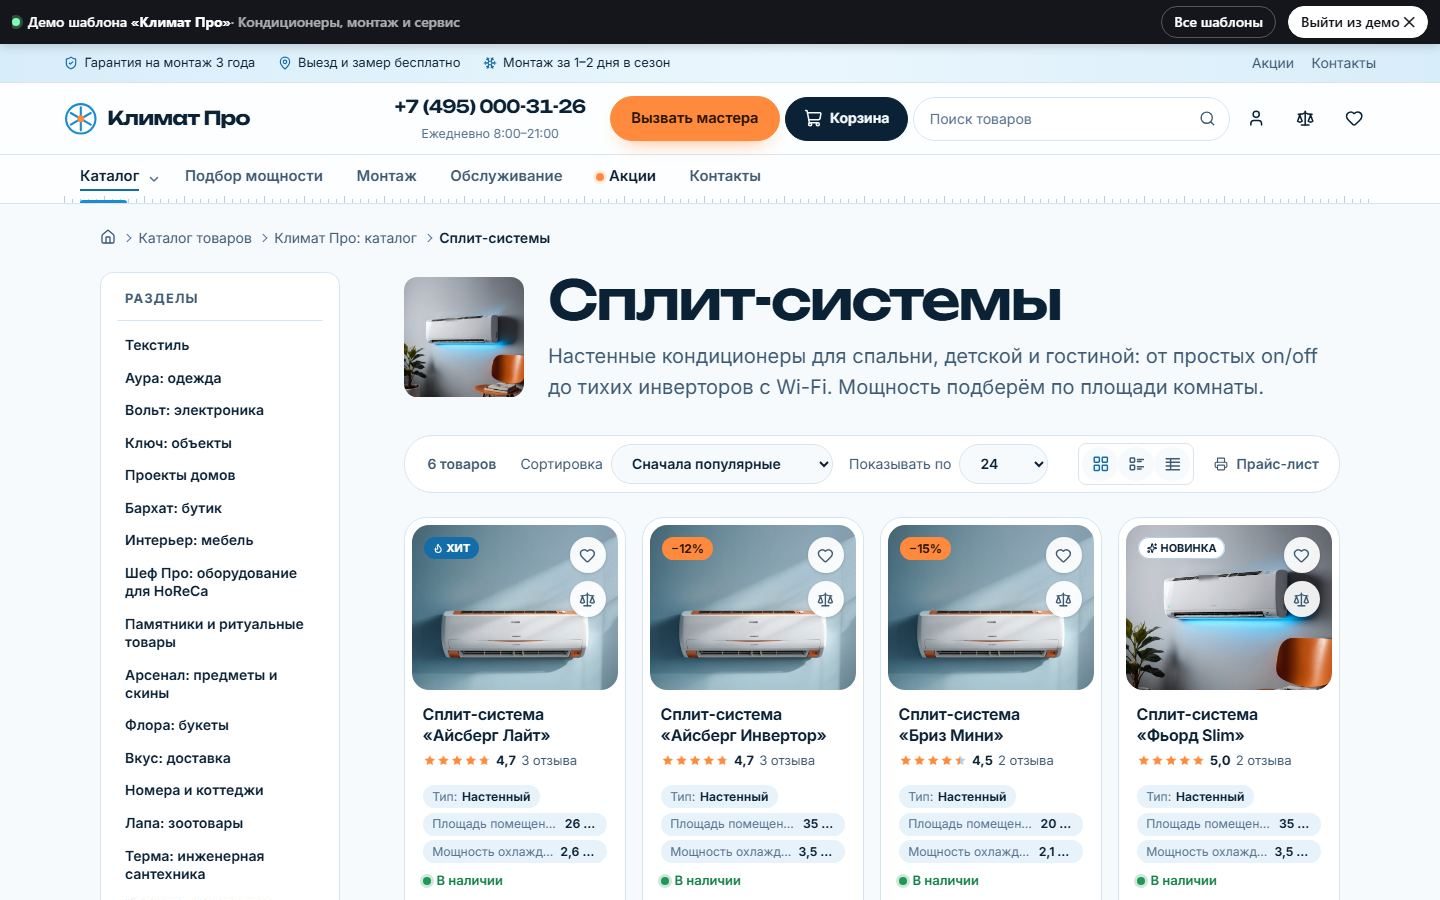This screenshot has height=900, width=1440.
Task: Add «Айсберг Инвертор» to comparison
Action: (825, 599)
